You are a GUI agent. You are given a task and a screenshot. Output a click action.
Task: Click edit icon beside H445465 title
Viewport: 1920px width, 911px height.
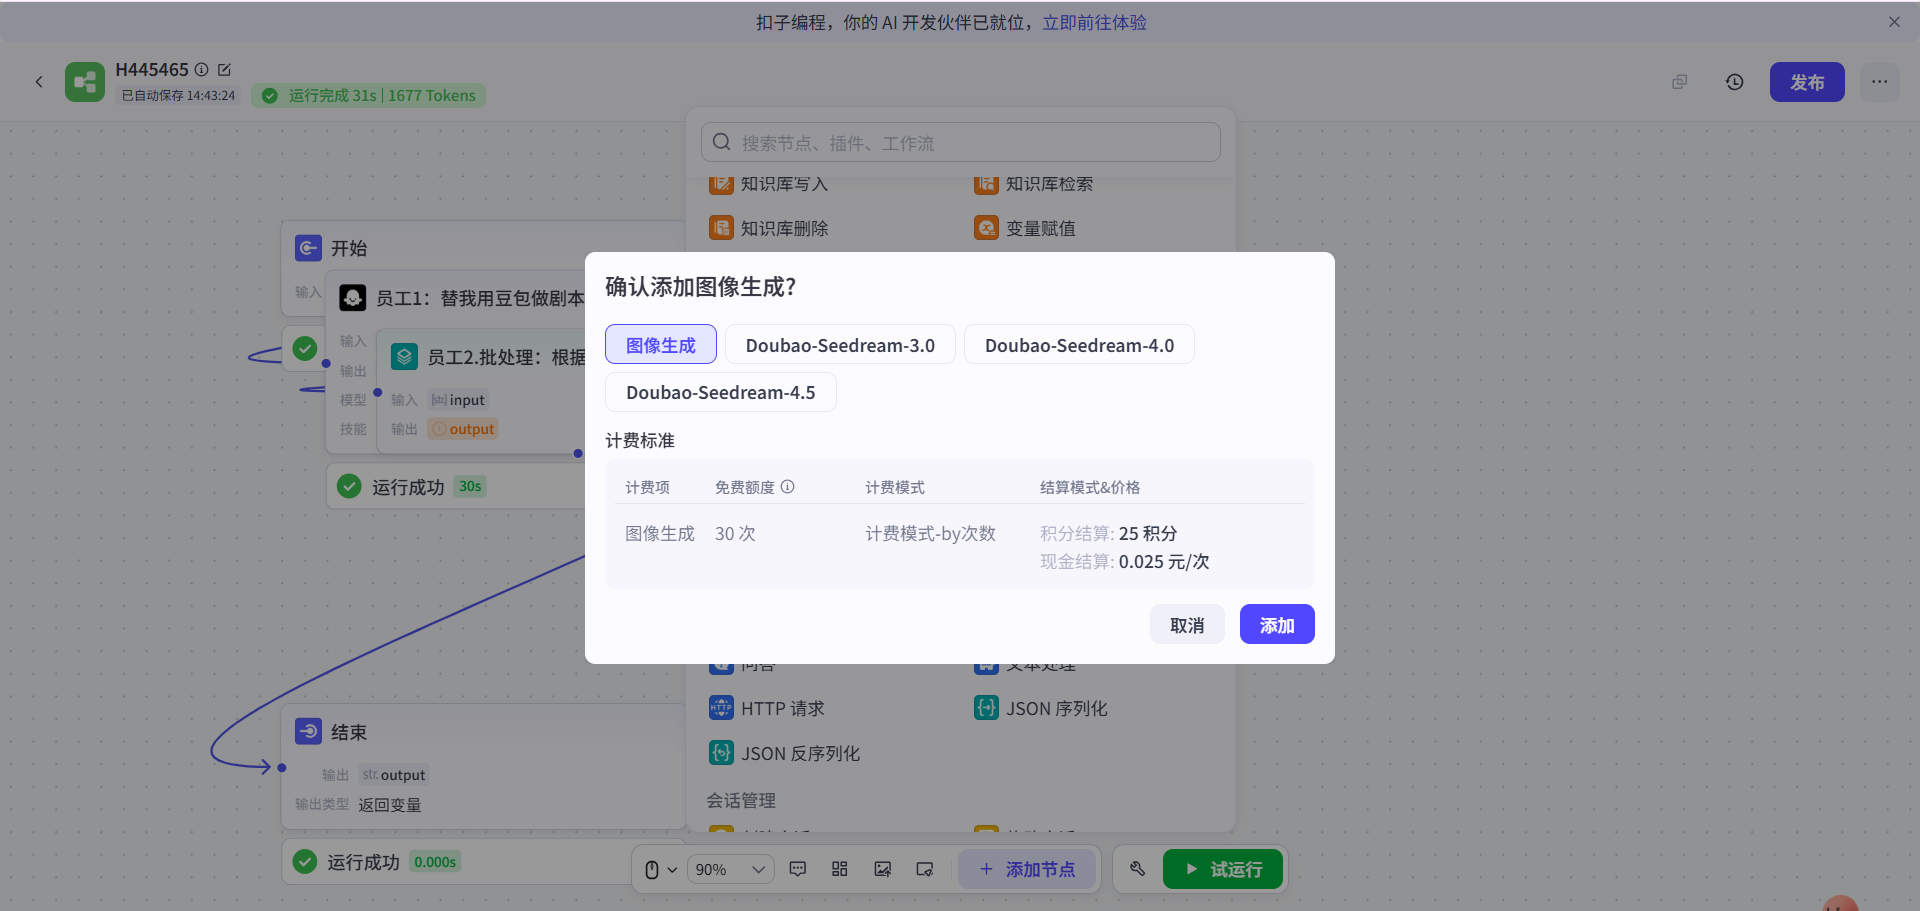tap(224, 69)
